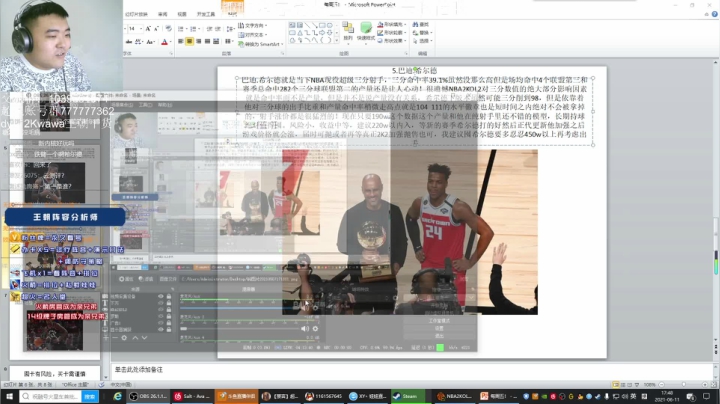Toggle the lock on OBS source NBA2KOL2

point(169,309)
